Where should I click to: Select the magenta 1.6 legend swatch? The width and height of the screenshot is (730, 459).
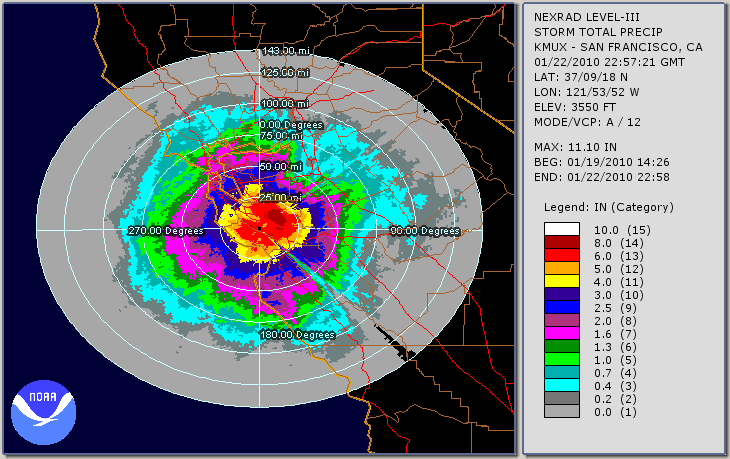562,332
